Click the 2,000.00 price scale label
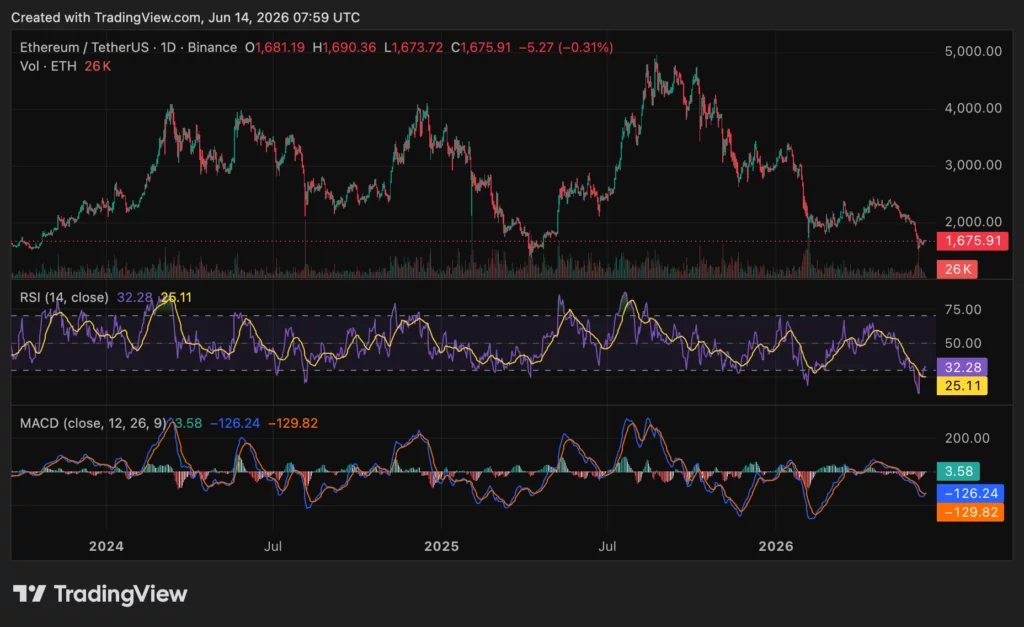This screenshot has height=627, width=1024. (973, 221)
